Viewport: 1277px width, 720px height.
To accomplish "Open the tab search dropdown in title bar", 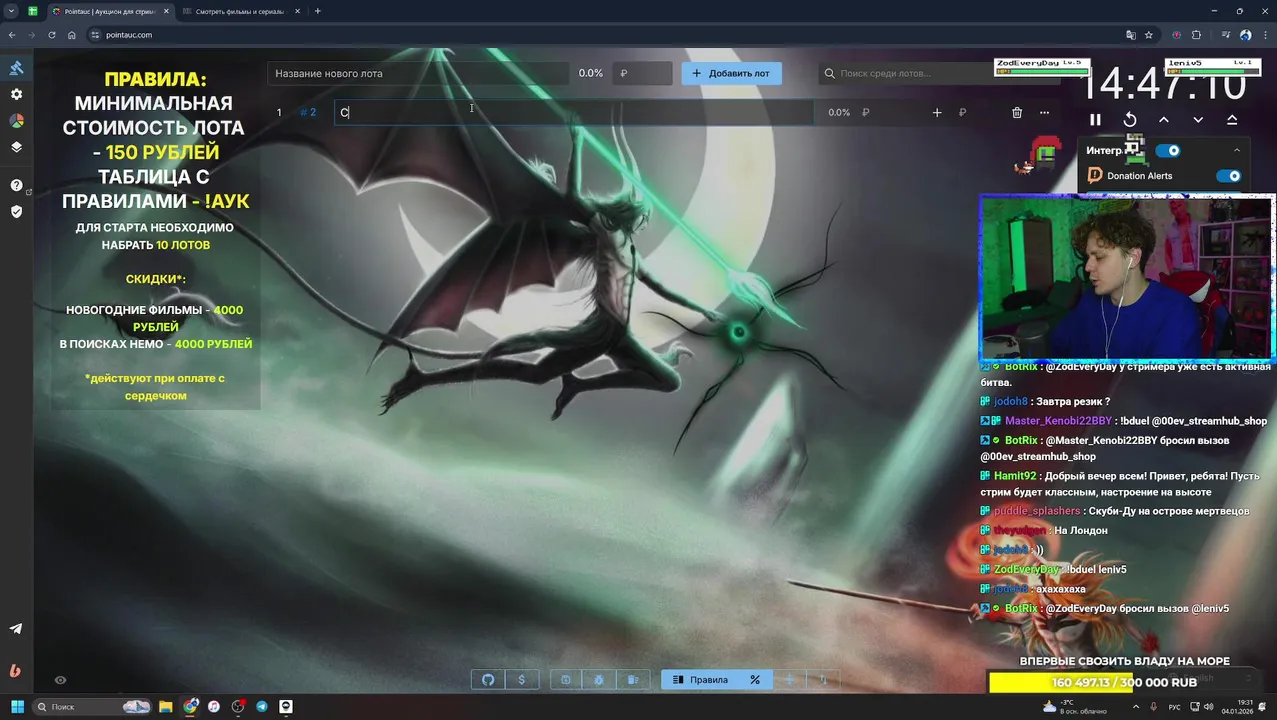I will coord(12,11).
